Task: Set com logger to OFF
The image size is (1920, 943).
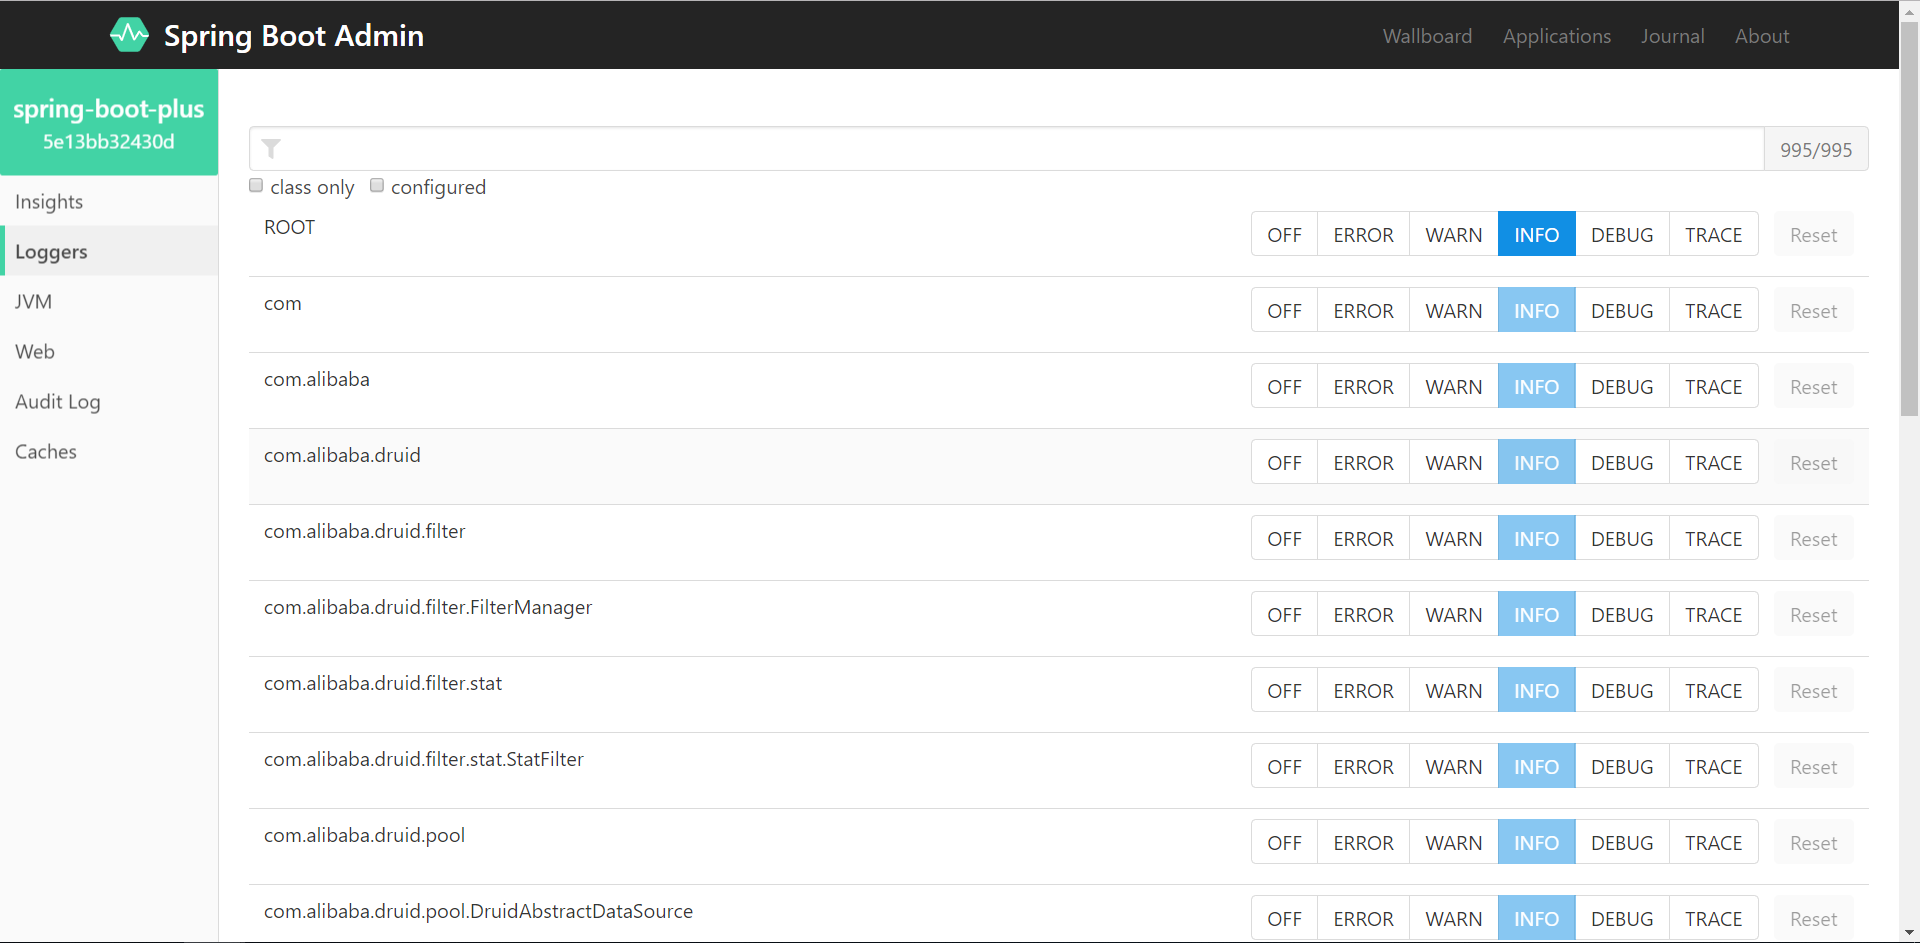Action: coord(1284,311)
